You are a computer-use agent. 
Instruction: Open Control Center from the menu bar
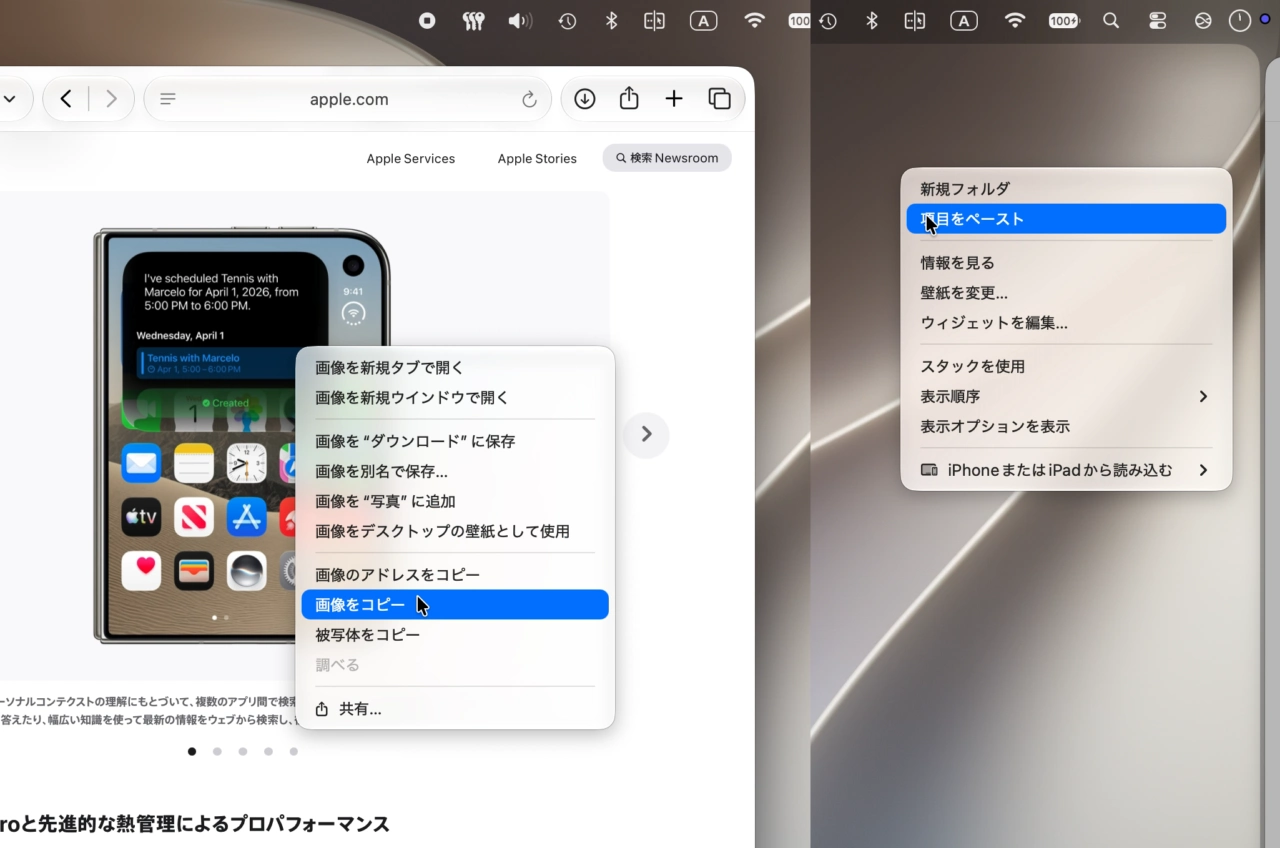click(1157, 20)
